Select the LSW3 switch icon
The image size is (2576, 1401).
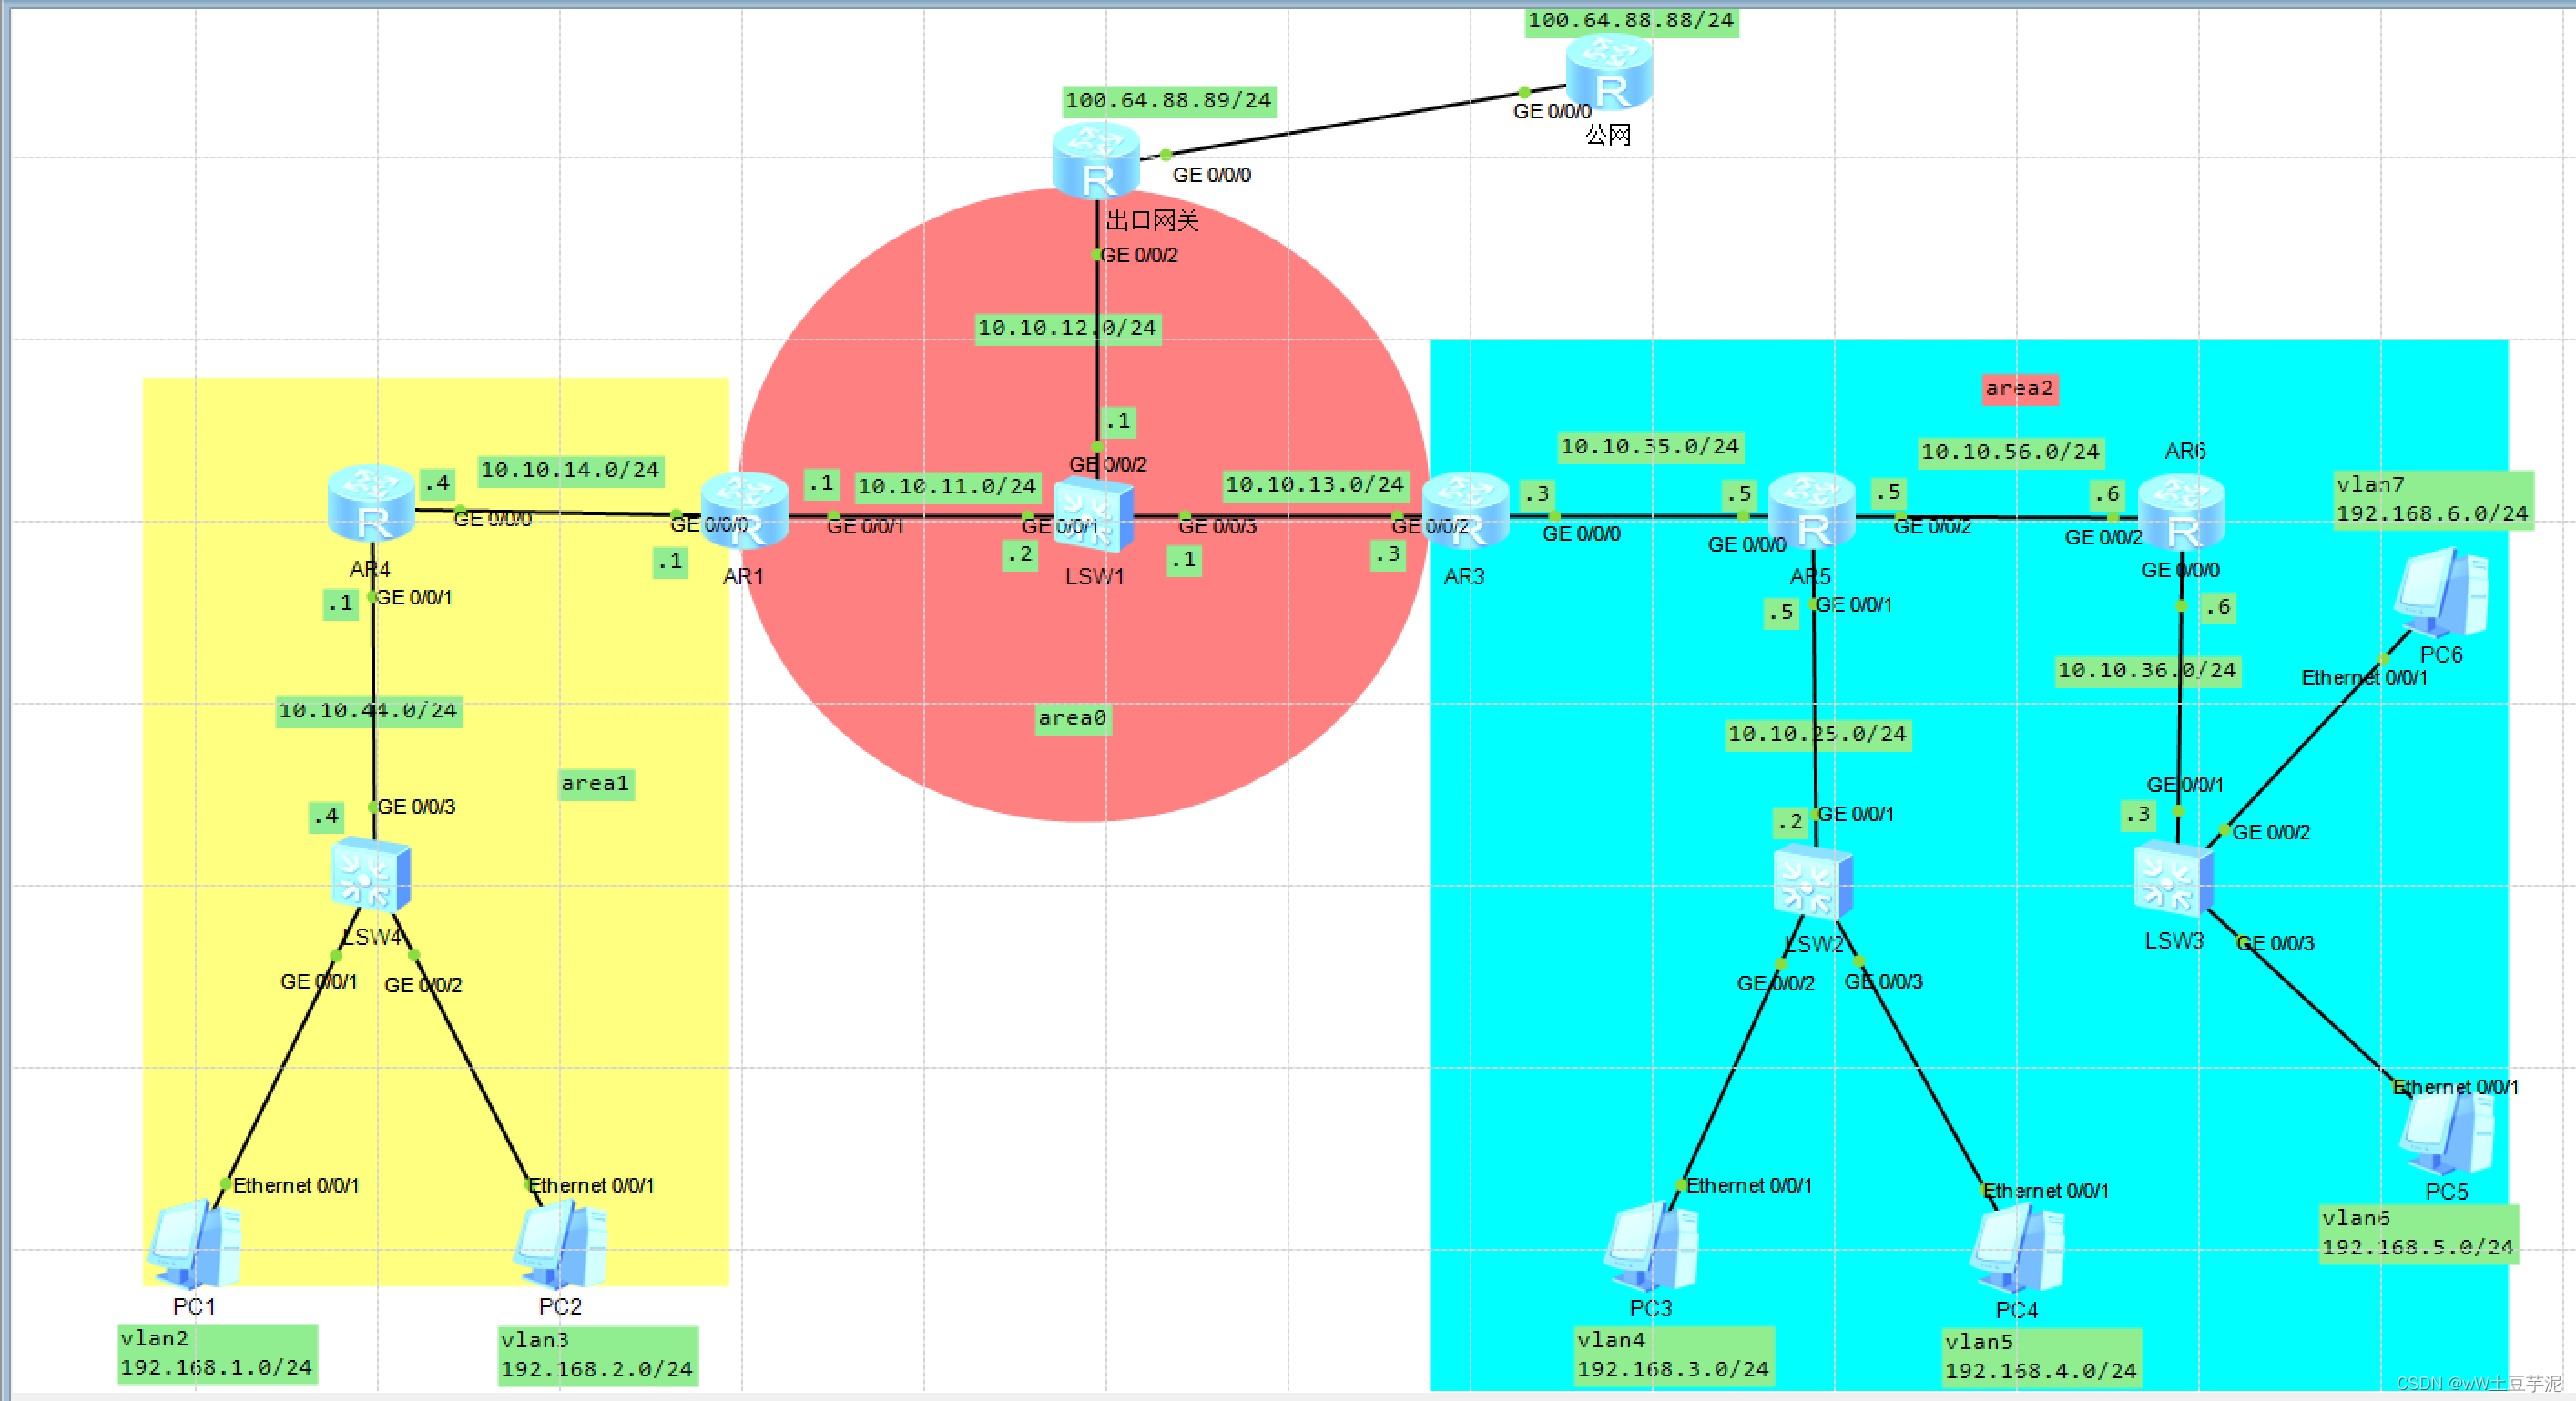pos(2172,880)
